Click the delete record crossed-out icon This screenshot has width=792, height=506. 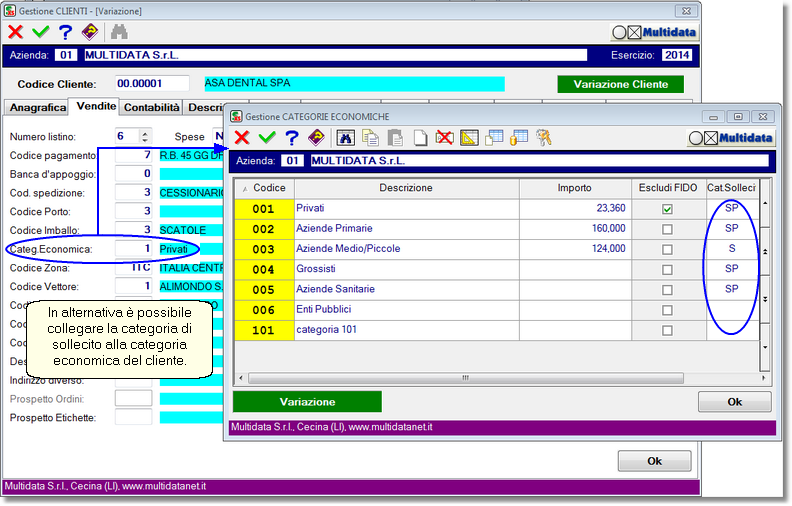pos(444,137)
